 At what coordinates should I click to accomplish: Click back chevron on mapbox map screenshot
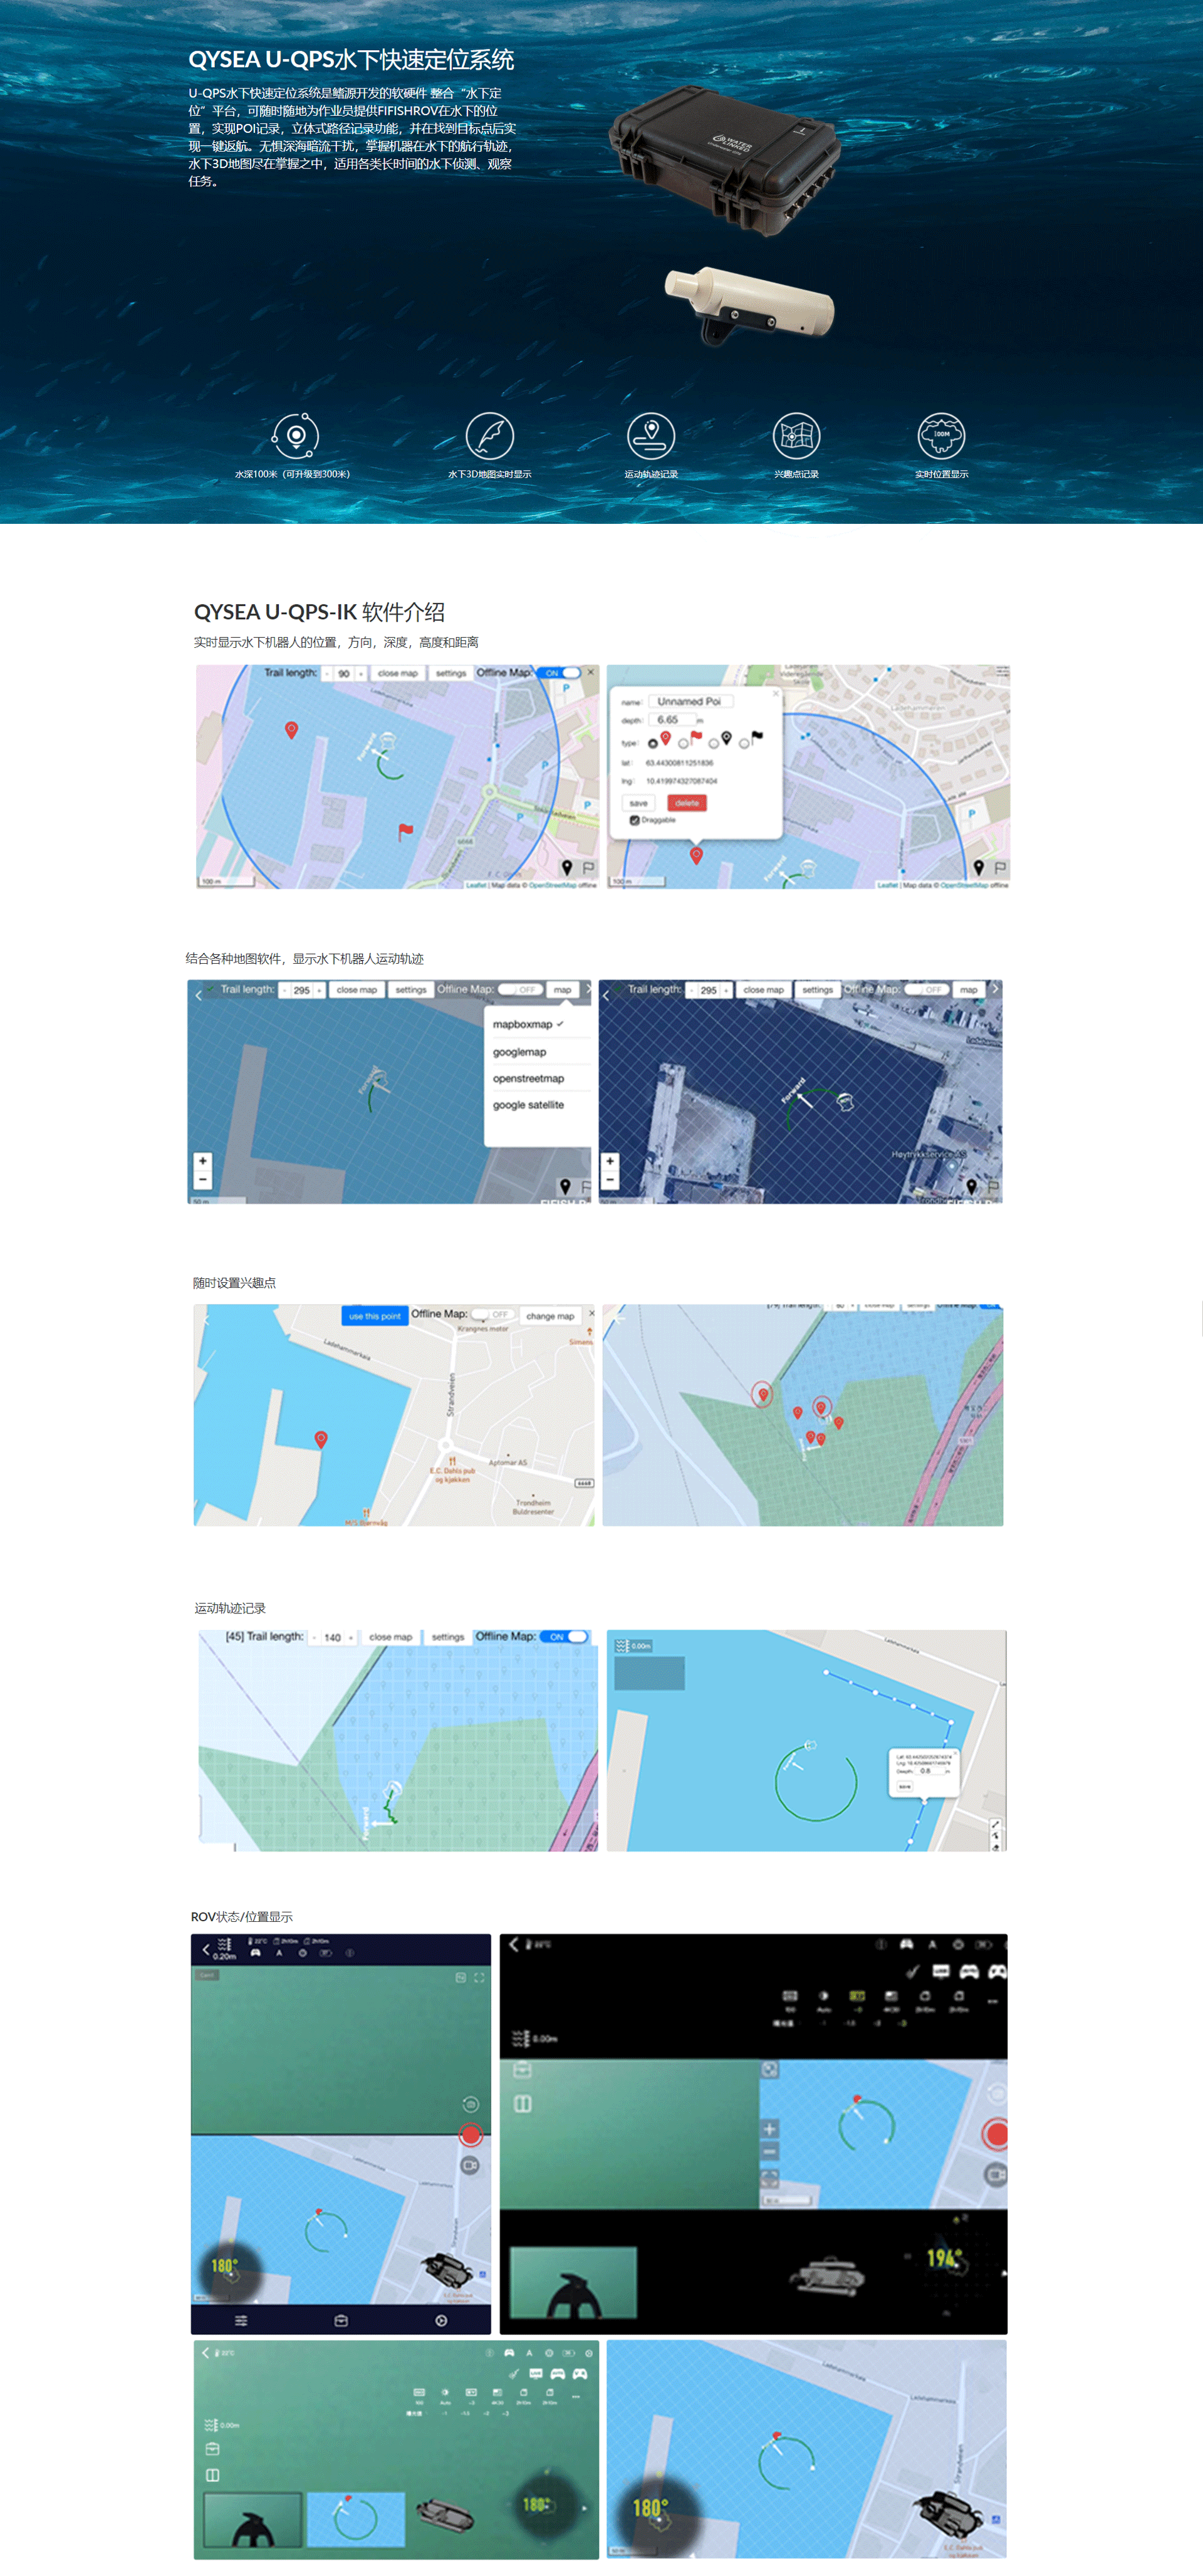(198, 995)
